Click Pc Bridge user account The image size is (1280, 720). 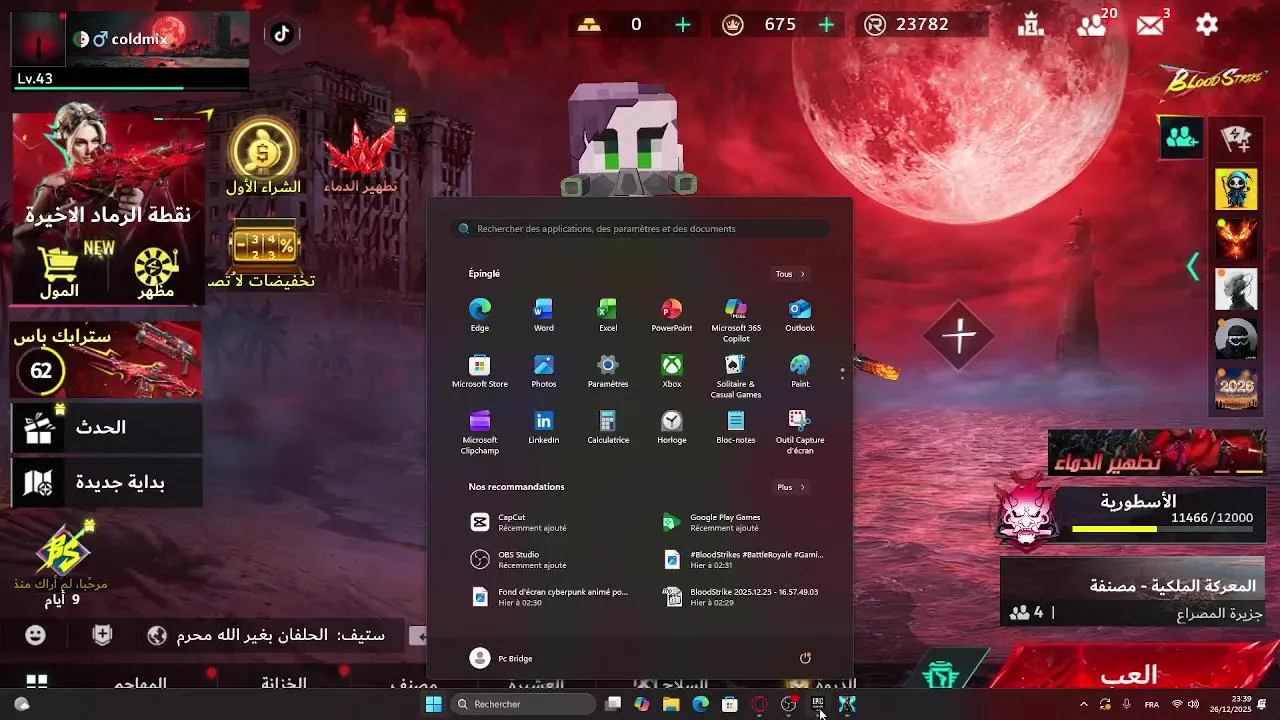[x=502, y=658]
